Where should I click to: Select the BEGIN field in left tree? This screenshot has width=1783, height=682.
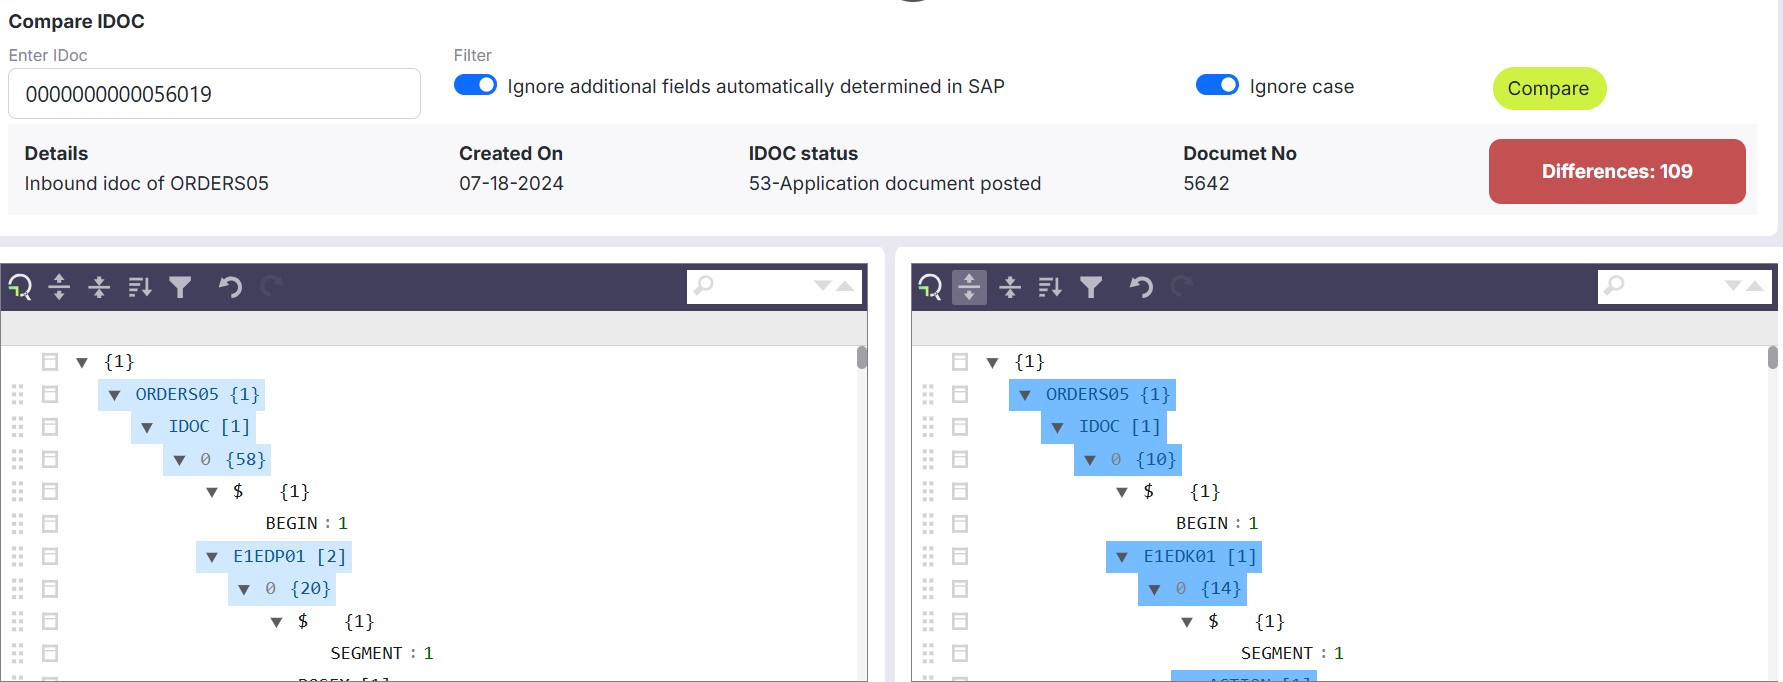point(291,524)
